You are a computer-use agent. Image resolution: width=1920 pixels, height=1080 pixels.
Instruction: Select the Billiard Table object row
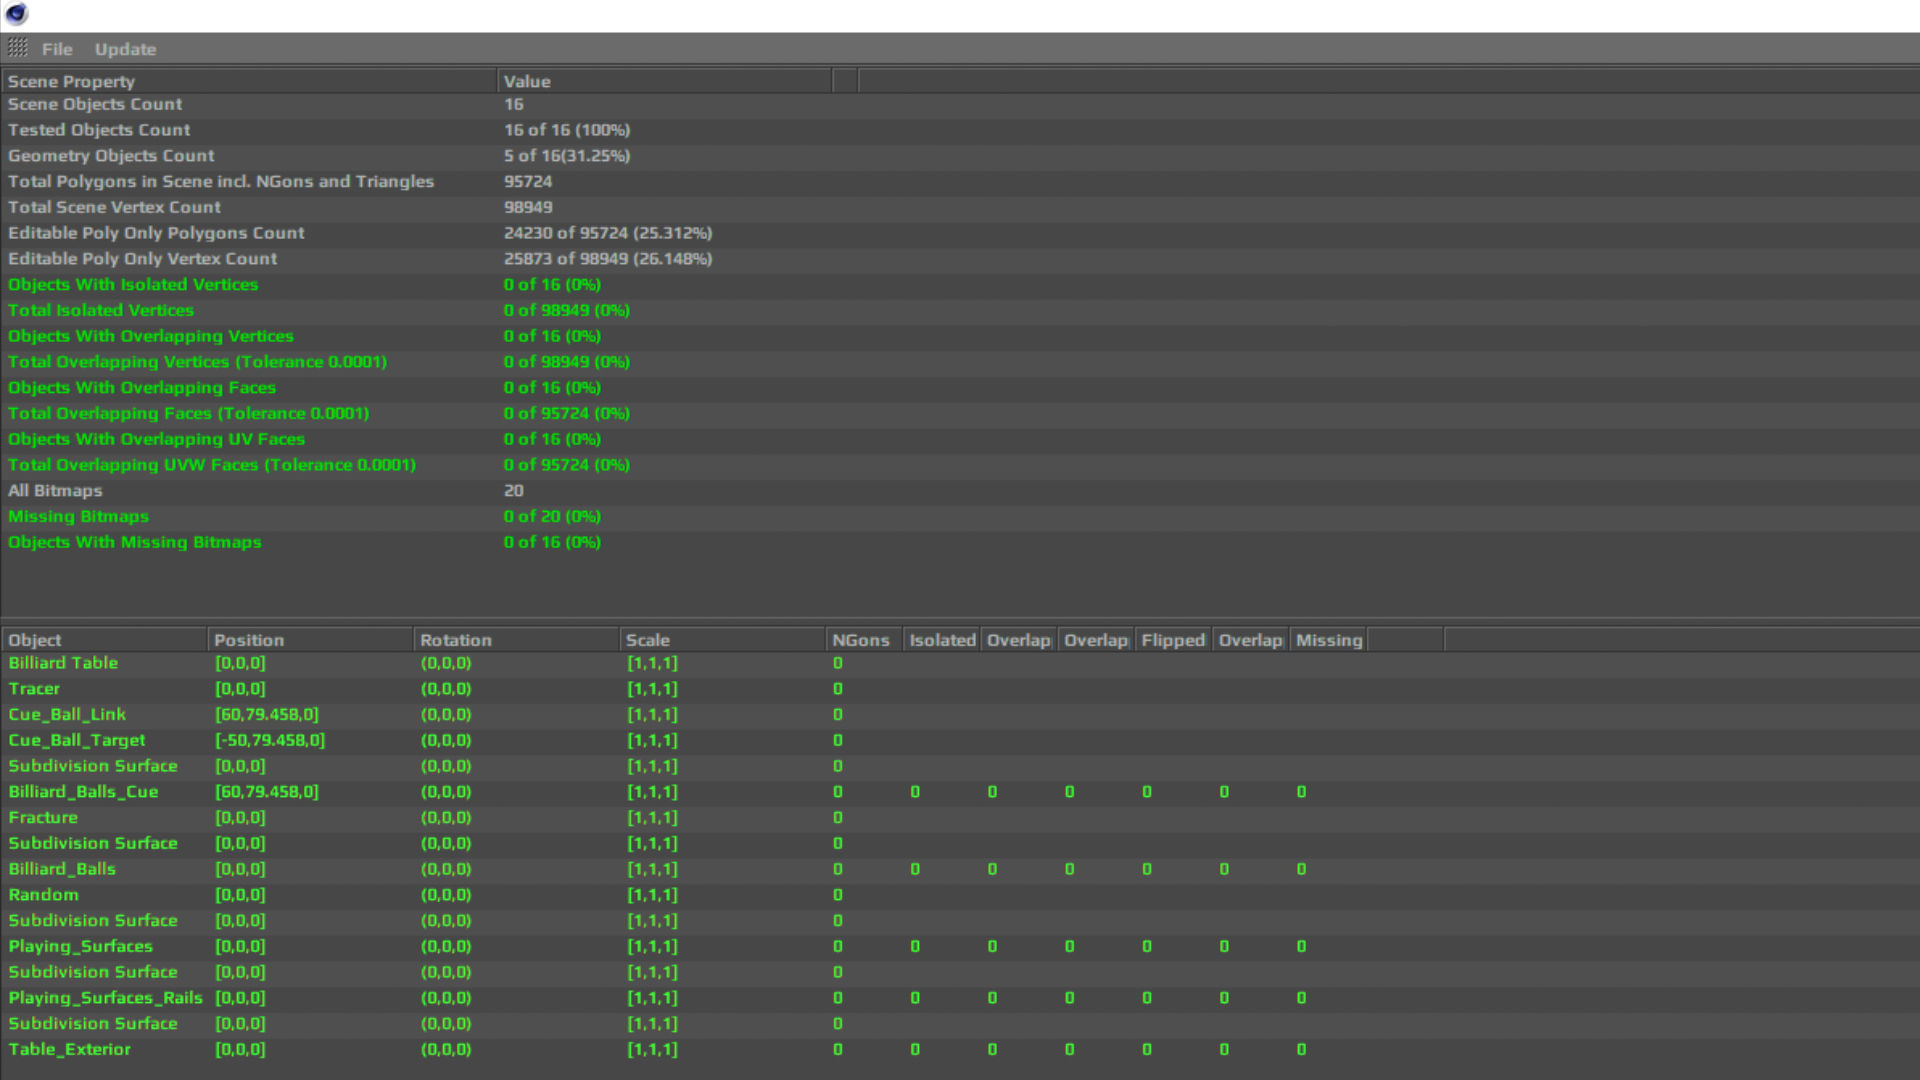tap(63, 663)
